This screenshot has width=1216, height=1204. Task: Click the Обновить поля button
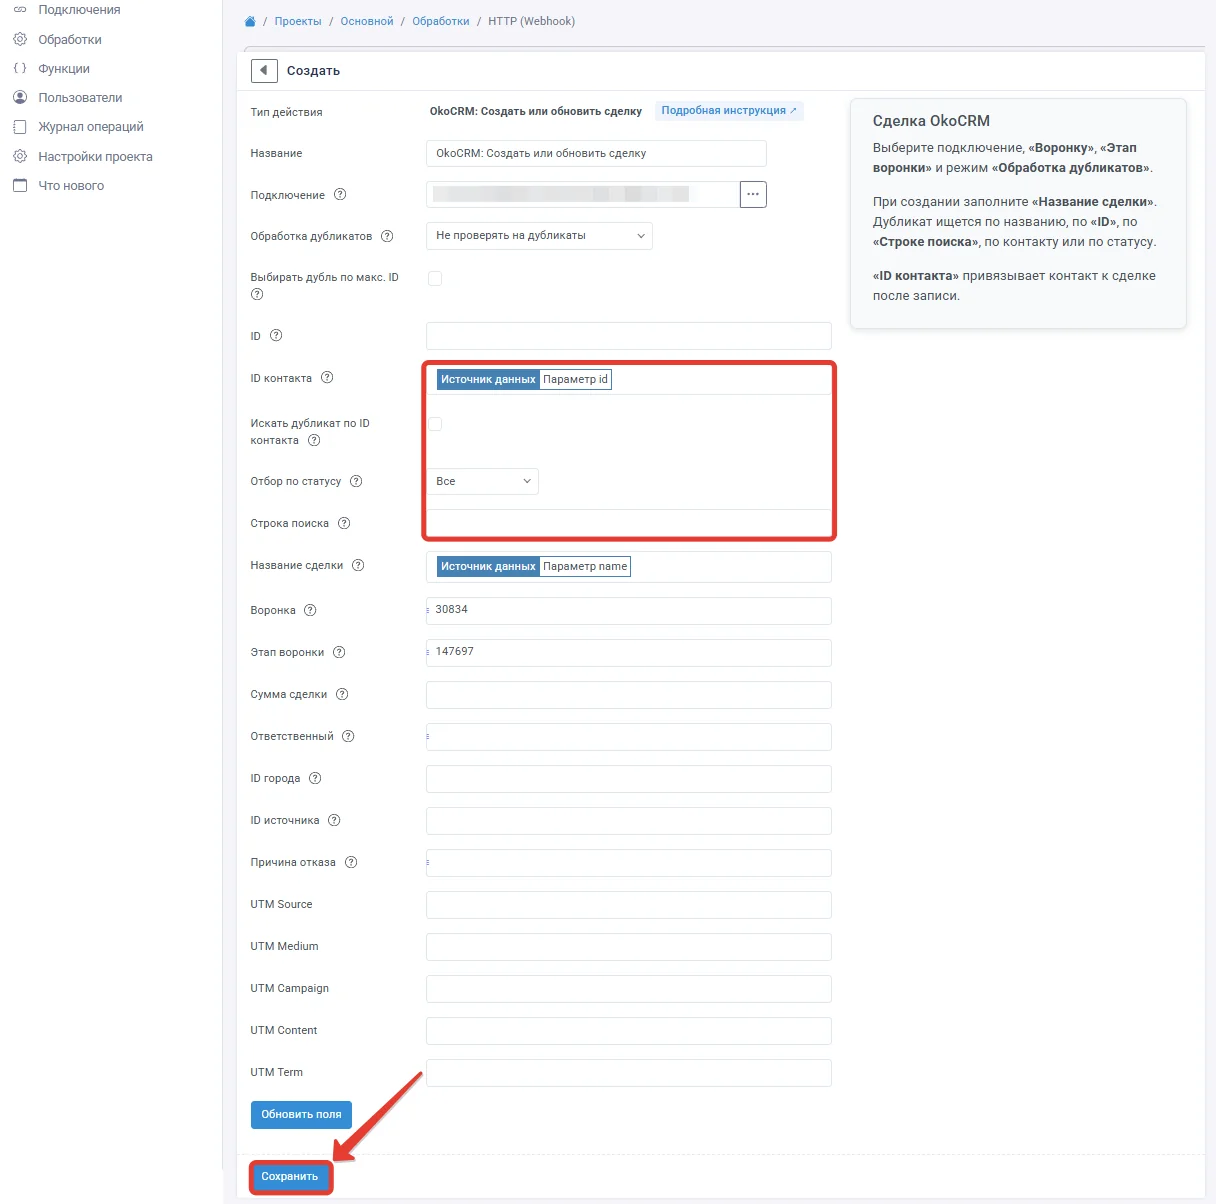click(x=301, y=1114)
